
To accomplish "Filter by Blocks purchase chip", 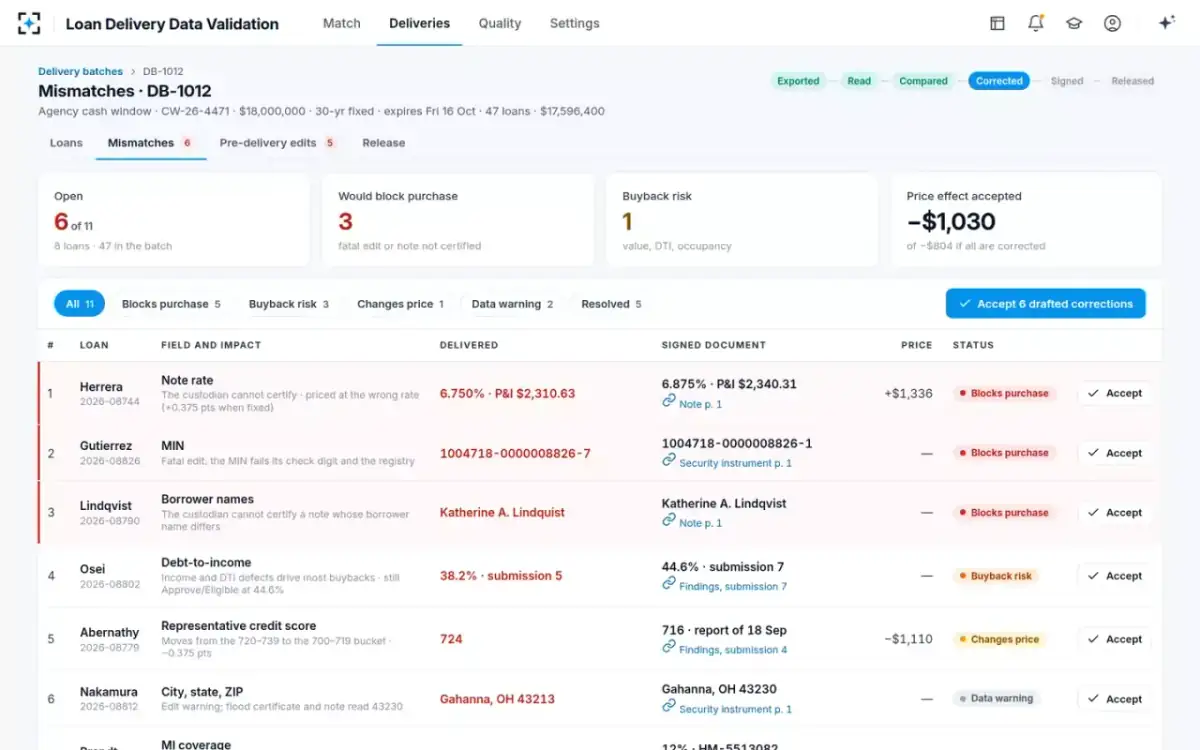I will pyautogui.click(x=171, y=304).
